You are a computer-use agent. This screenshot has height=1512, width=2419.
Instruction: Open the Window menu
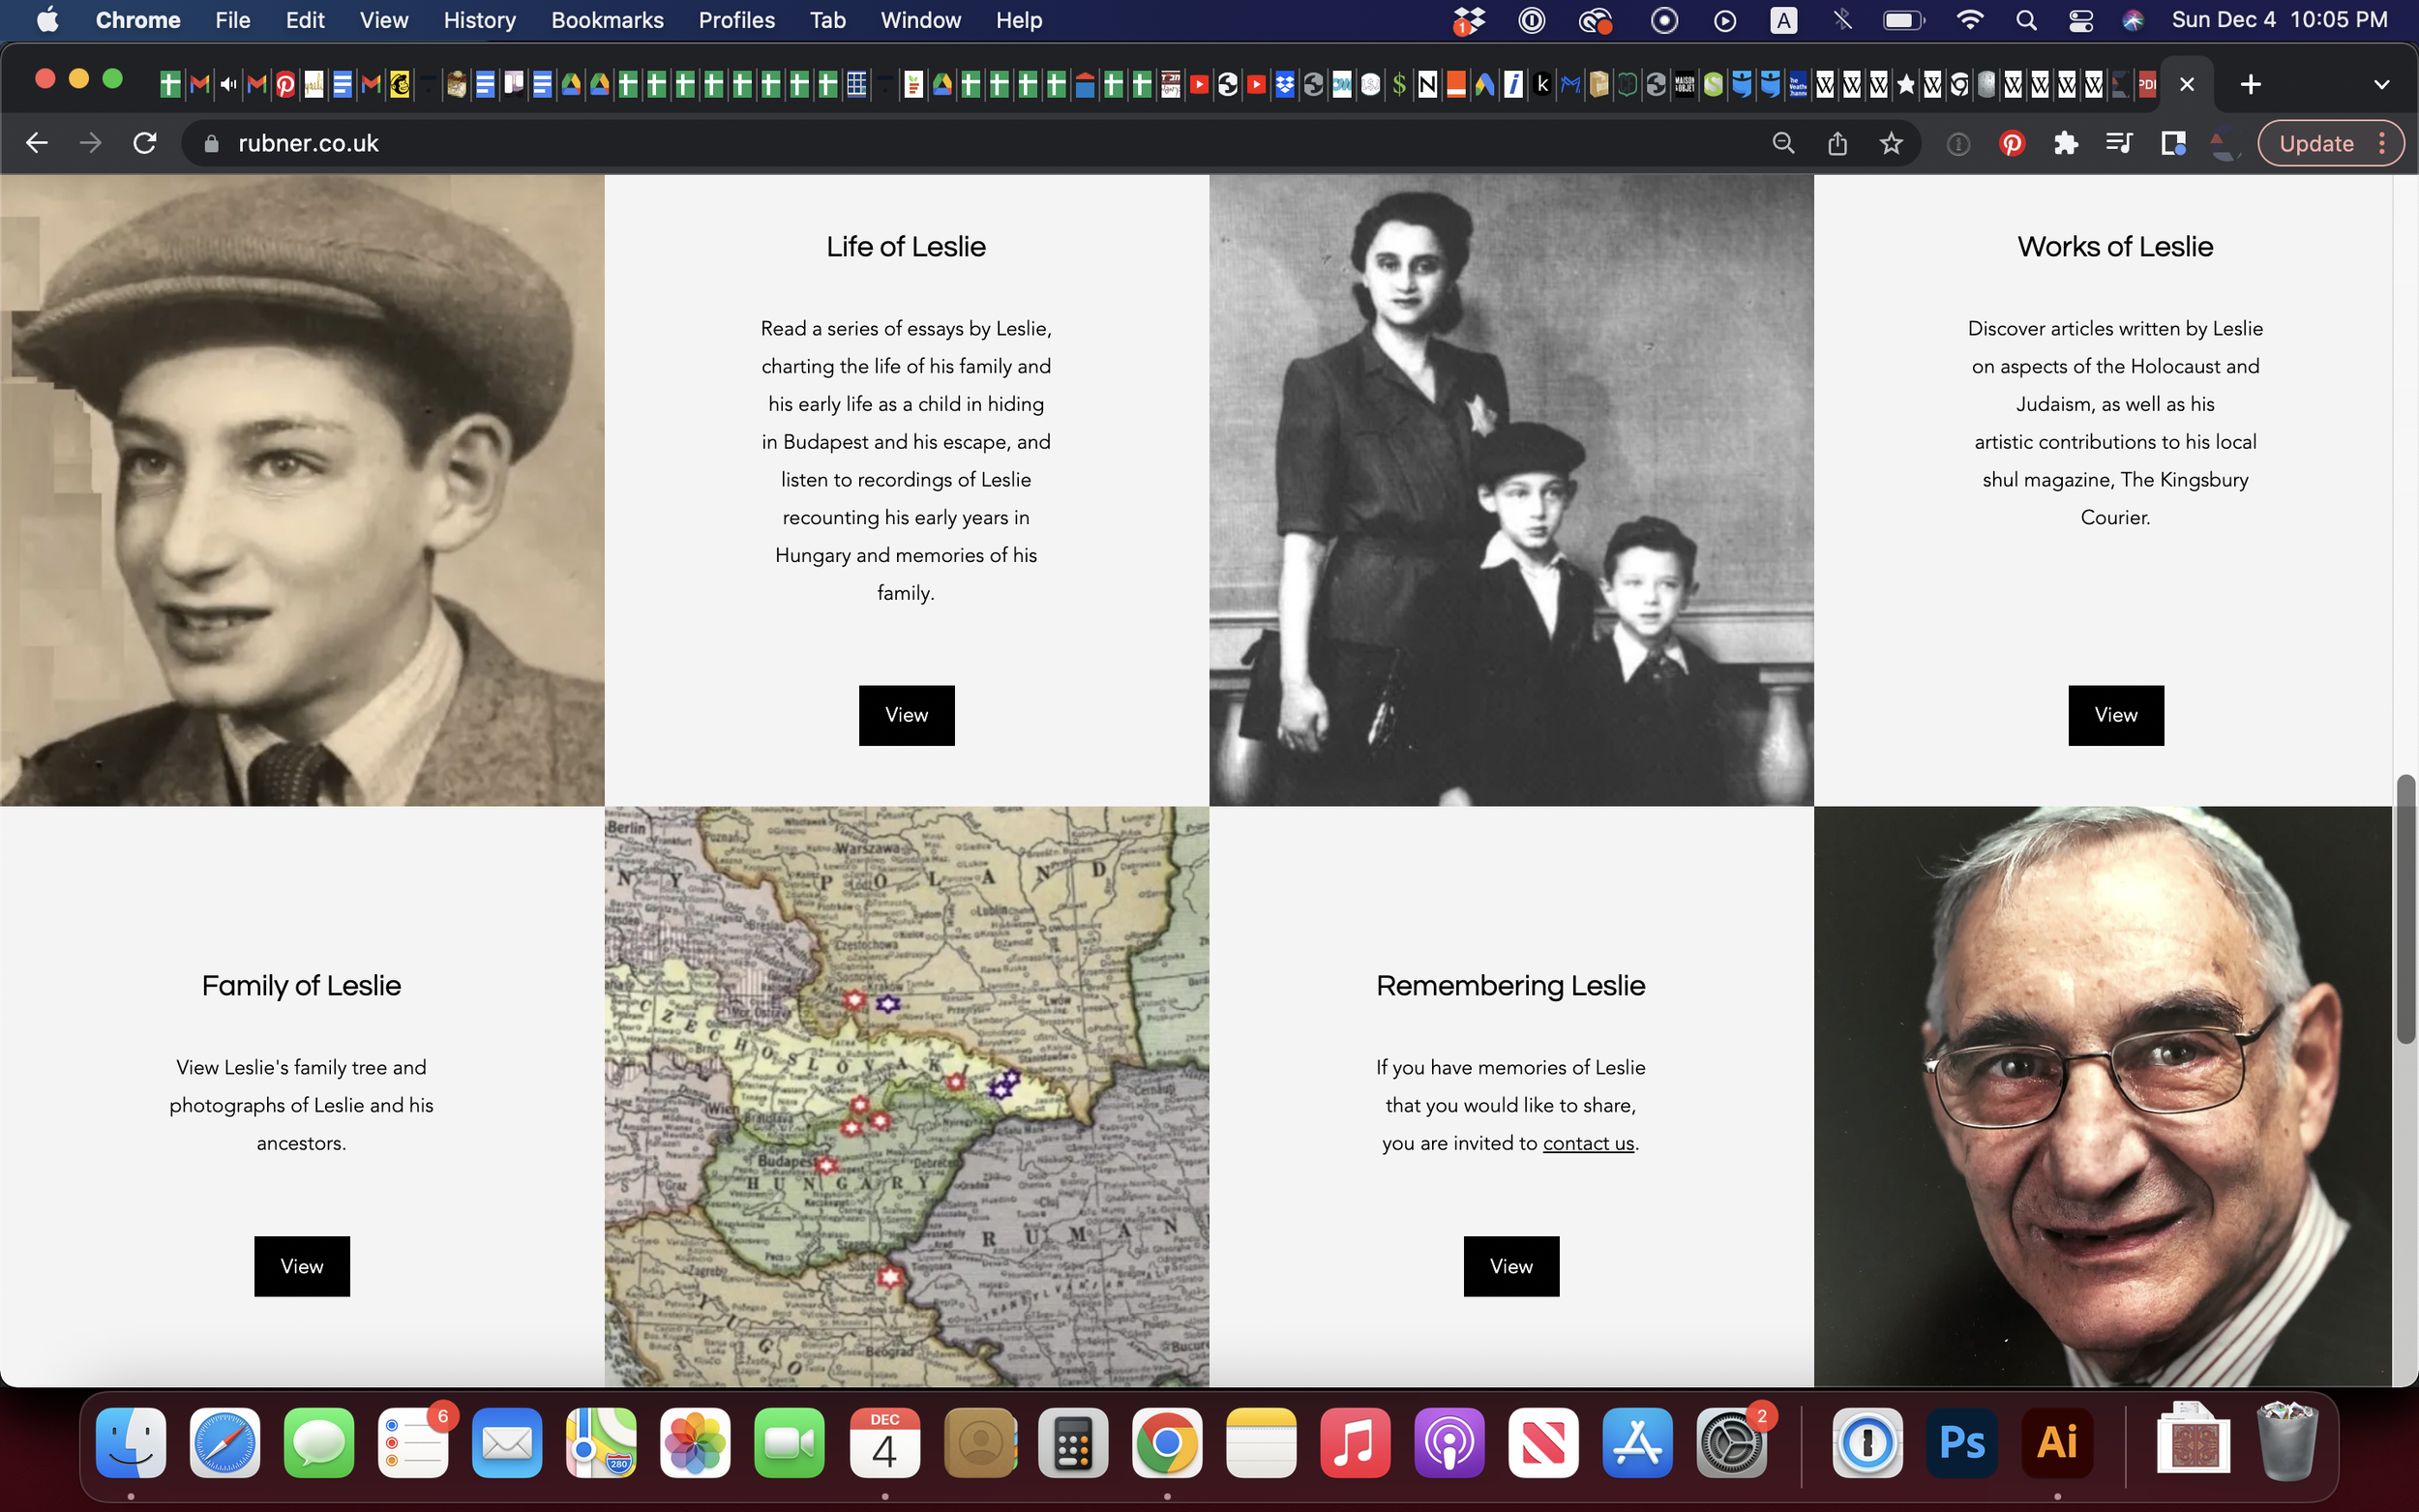click(920, 20)
